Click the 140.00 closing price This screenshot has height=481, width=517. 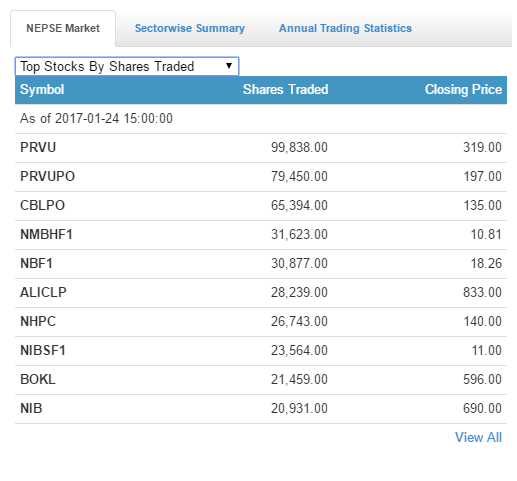click(483, 321)
